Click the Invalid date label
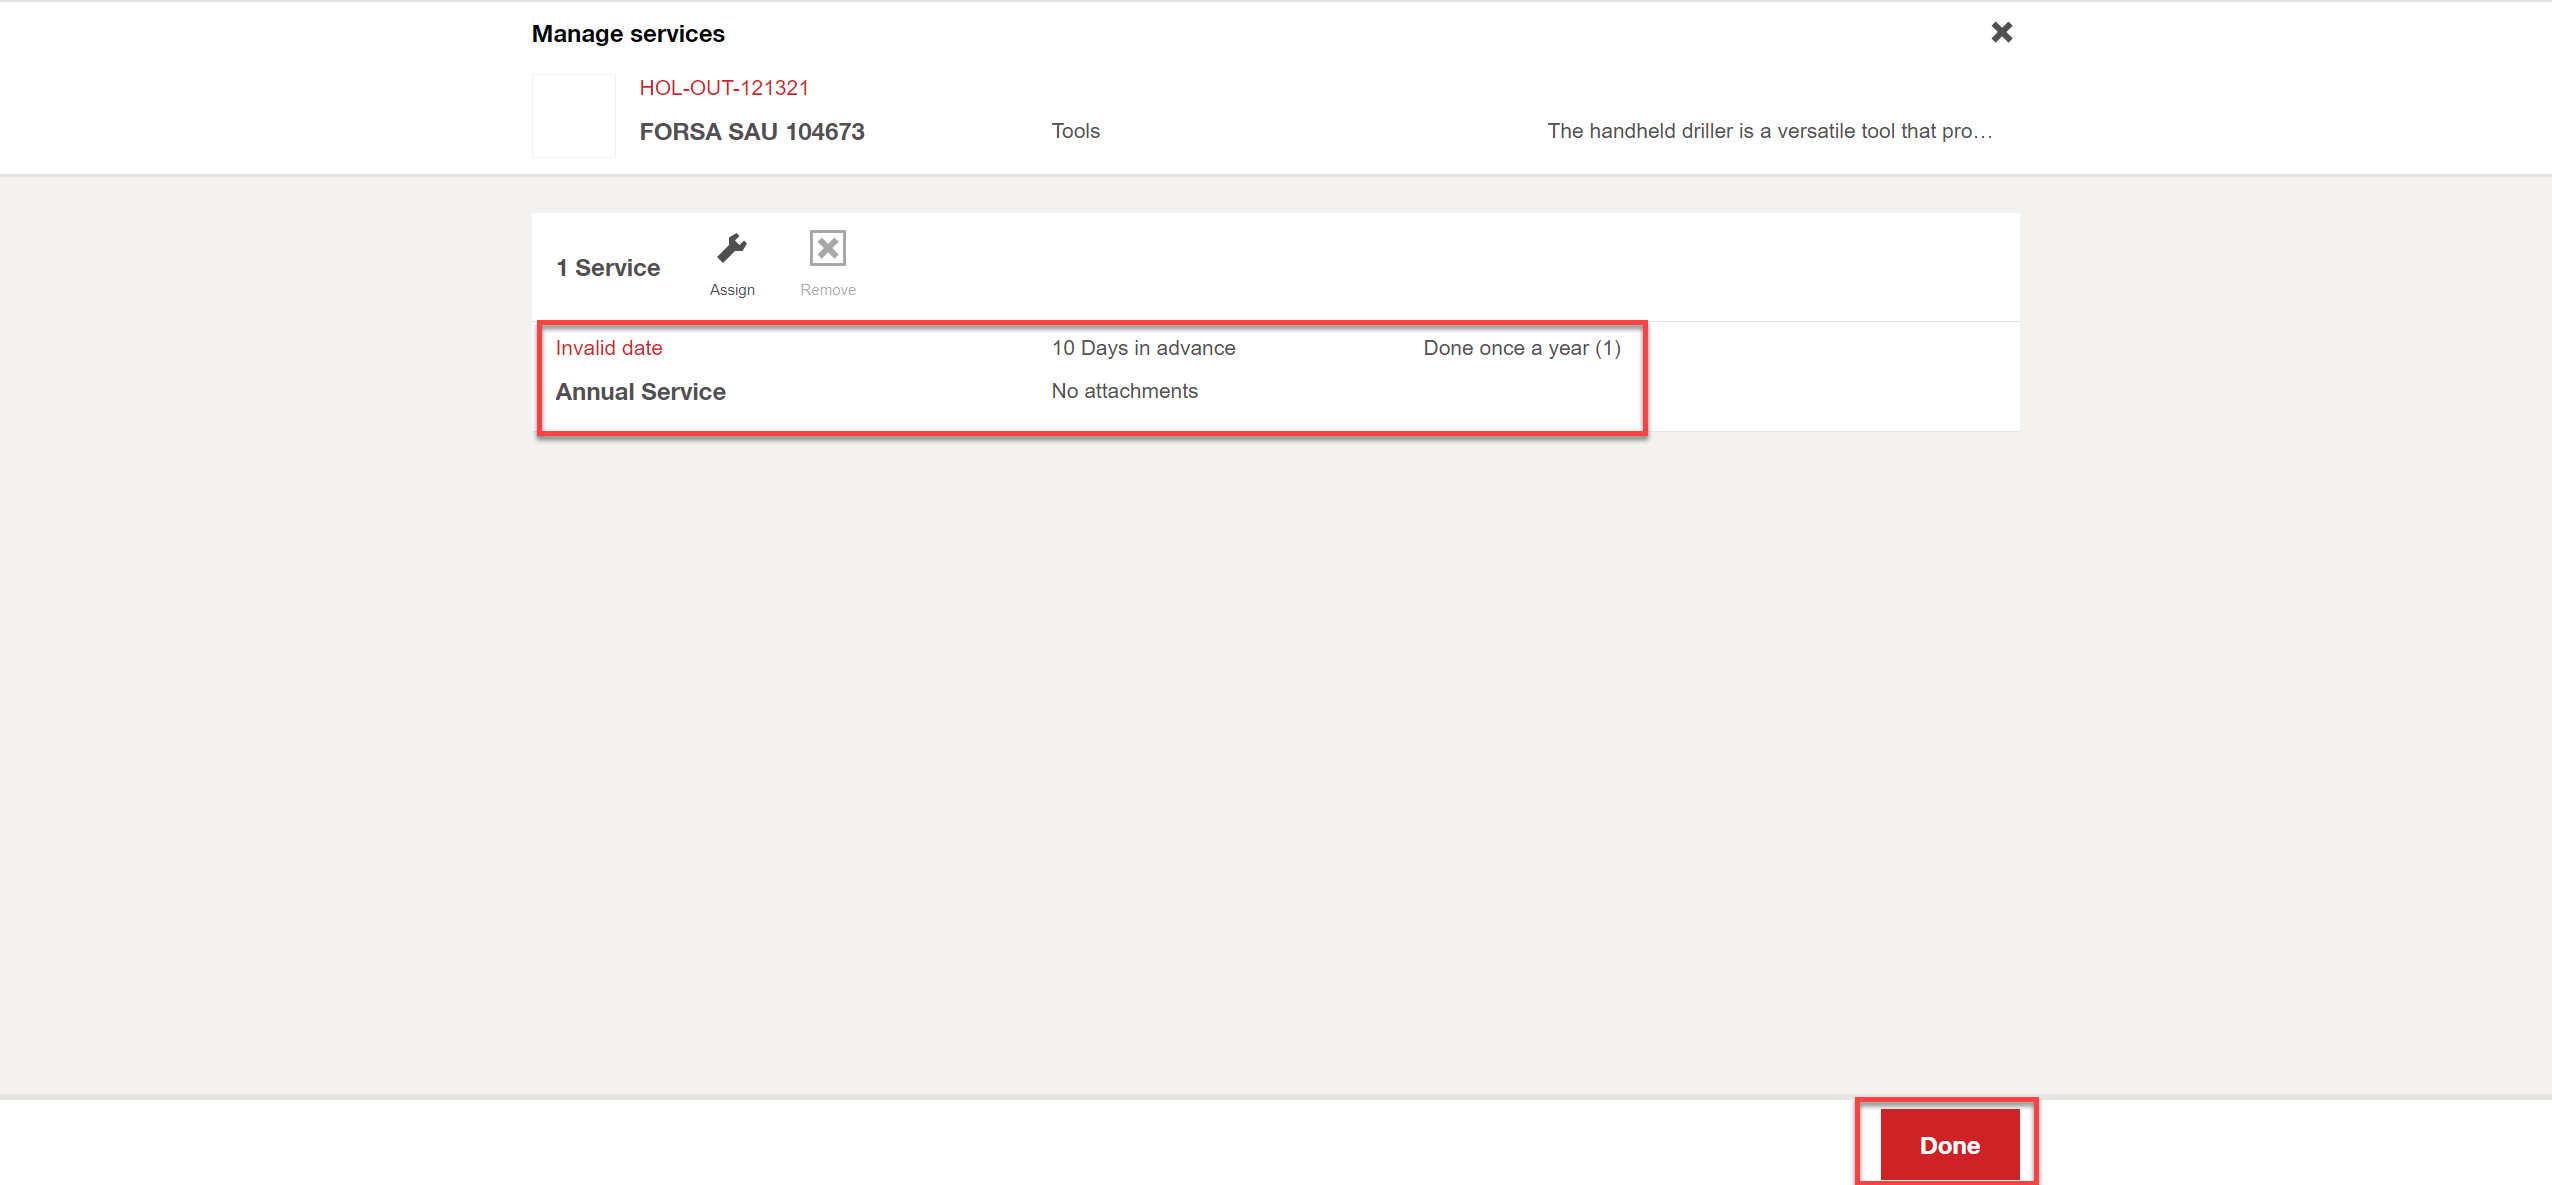This screenshot has height=1185, width=2552. coord(609,348)
